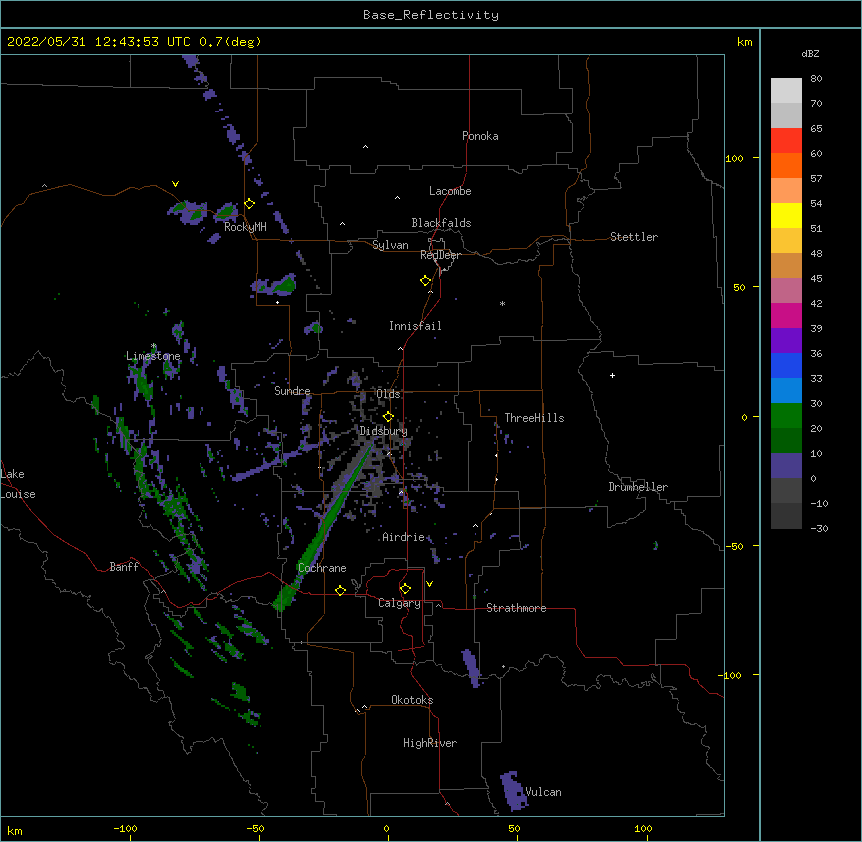Select the purple 10 dBZ color swatch
The height and width of the screenshot is (842, 862).
click(786, 466)
